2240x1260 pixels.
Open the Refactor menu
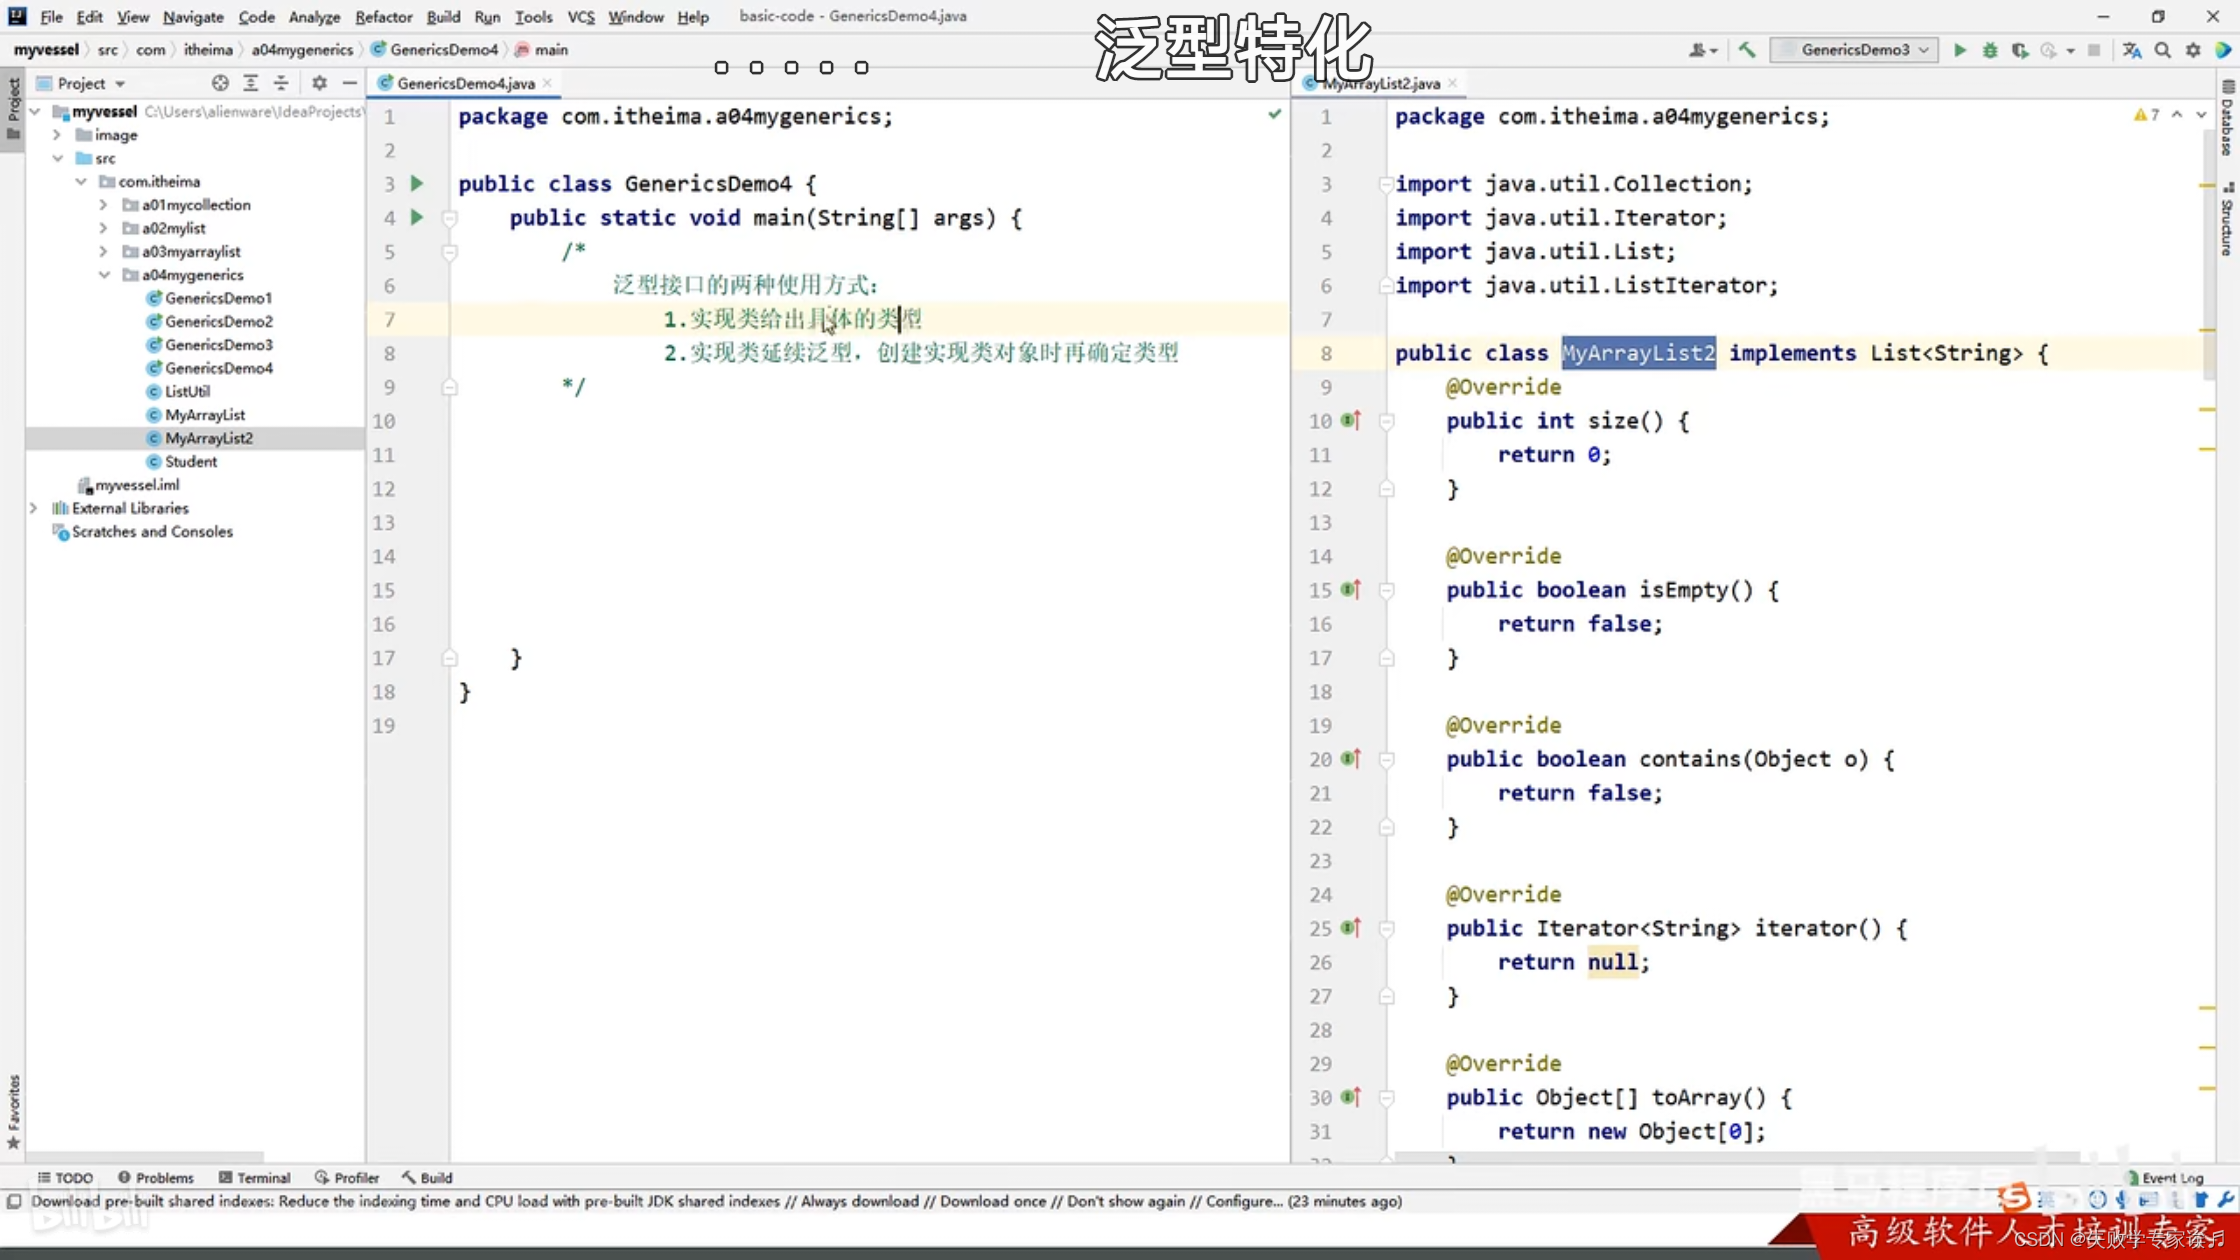coord(383,17)
